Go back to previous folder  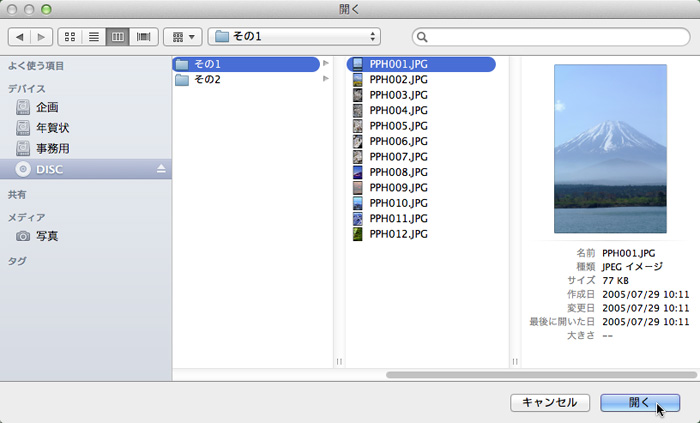(19, 37)
